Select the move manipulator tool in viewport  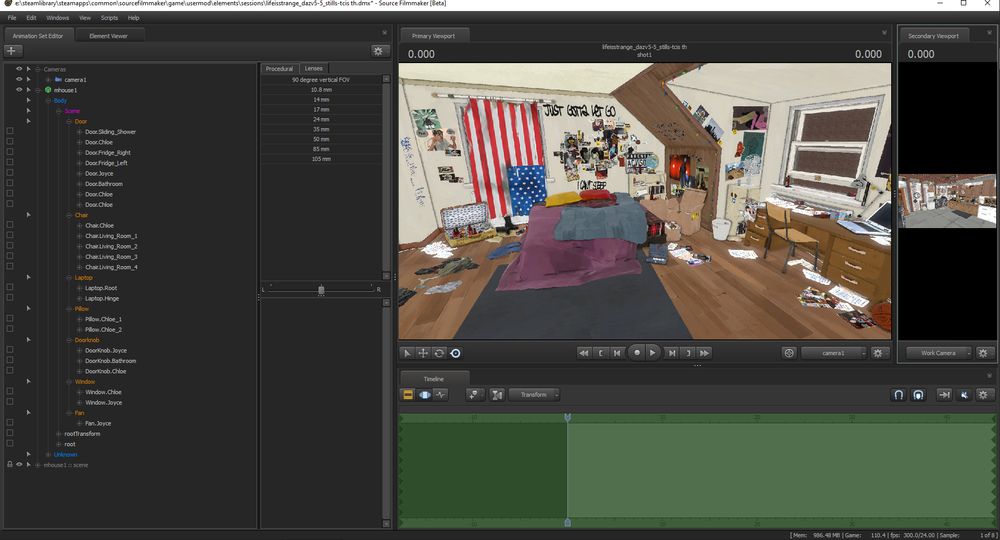pyautogui.click(x=423, y=353)
